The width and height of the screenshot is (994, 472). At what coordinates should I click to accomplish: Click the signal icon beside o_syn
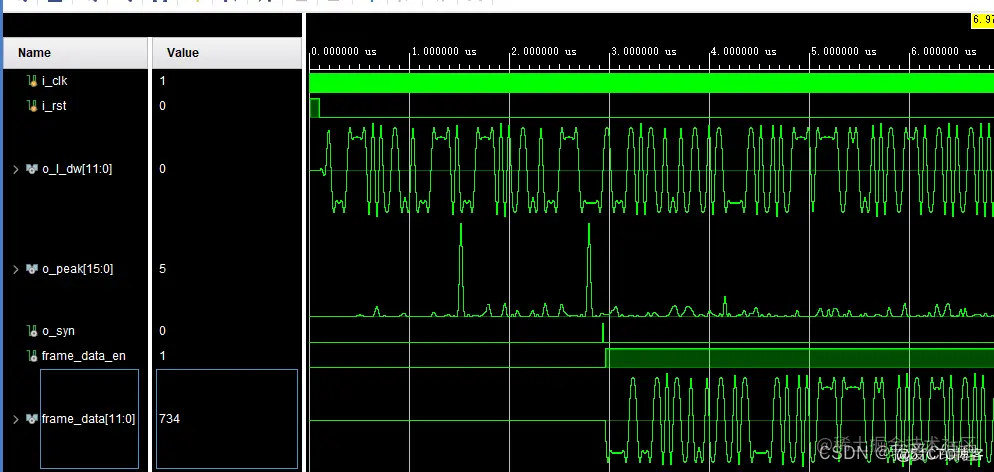pyautogui.click(x=33, y=331)
